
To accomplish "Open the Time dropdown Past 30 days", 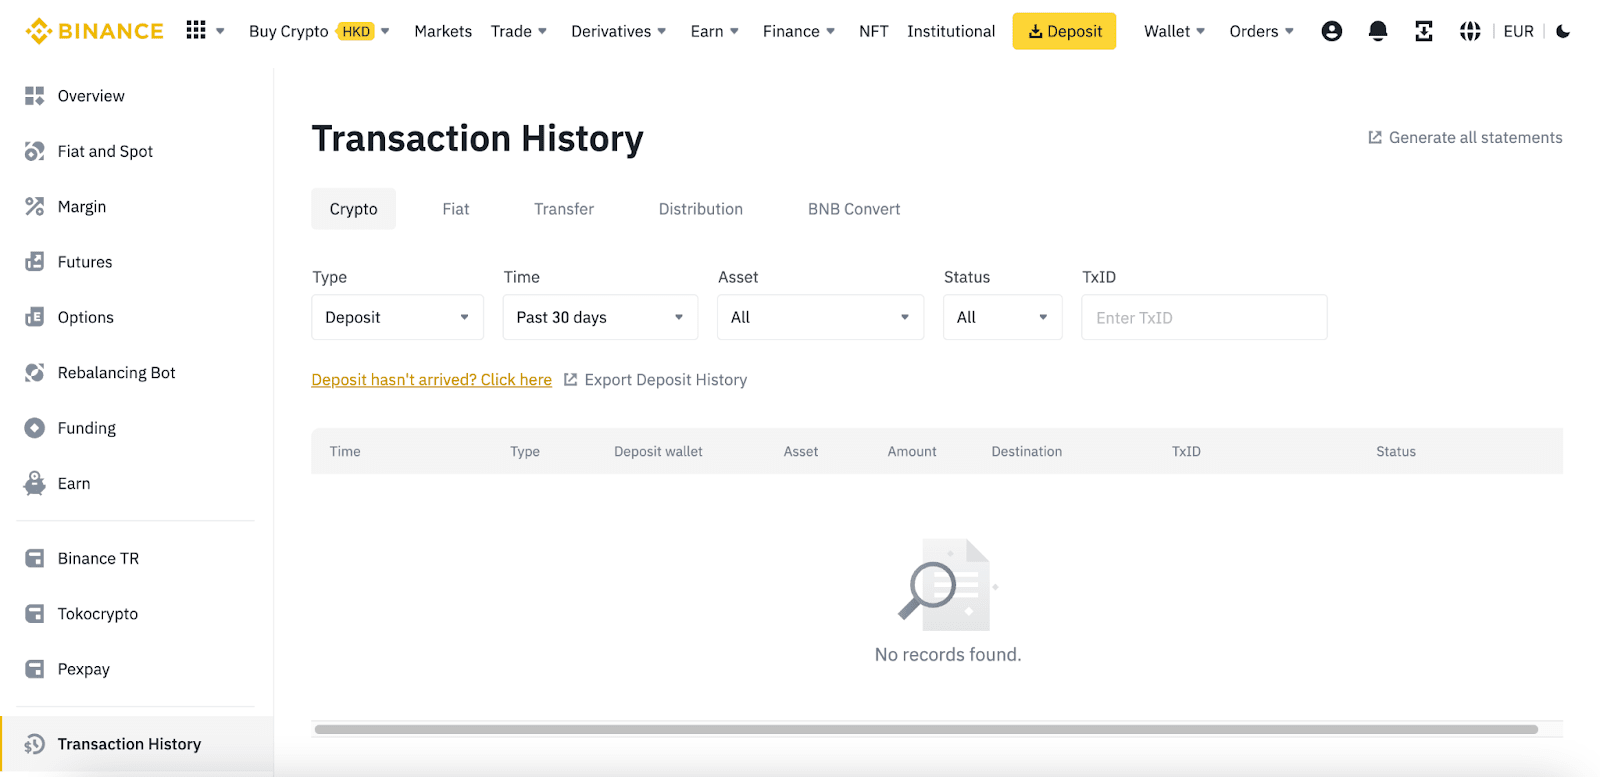I will (x=599, y=317).
